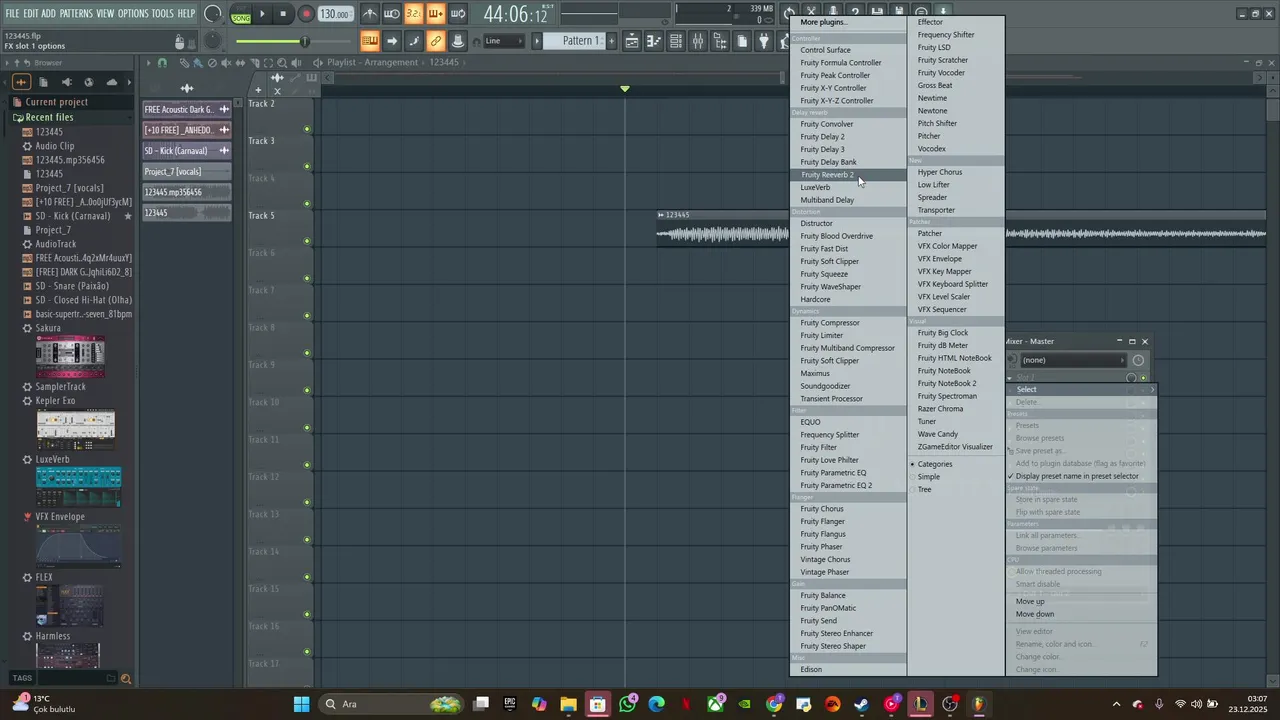Viewport: 1280px width, 720px height.
Task: Click the Slot 1 dropdown arrow
Action: coord(1009,378)
